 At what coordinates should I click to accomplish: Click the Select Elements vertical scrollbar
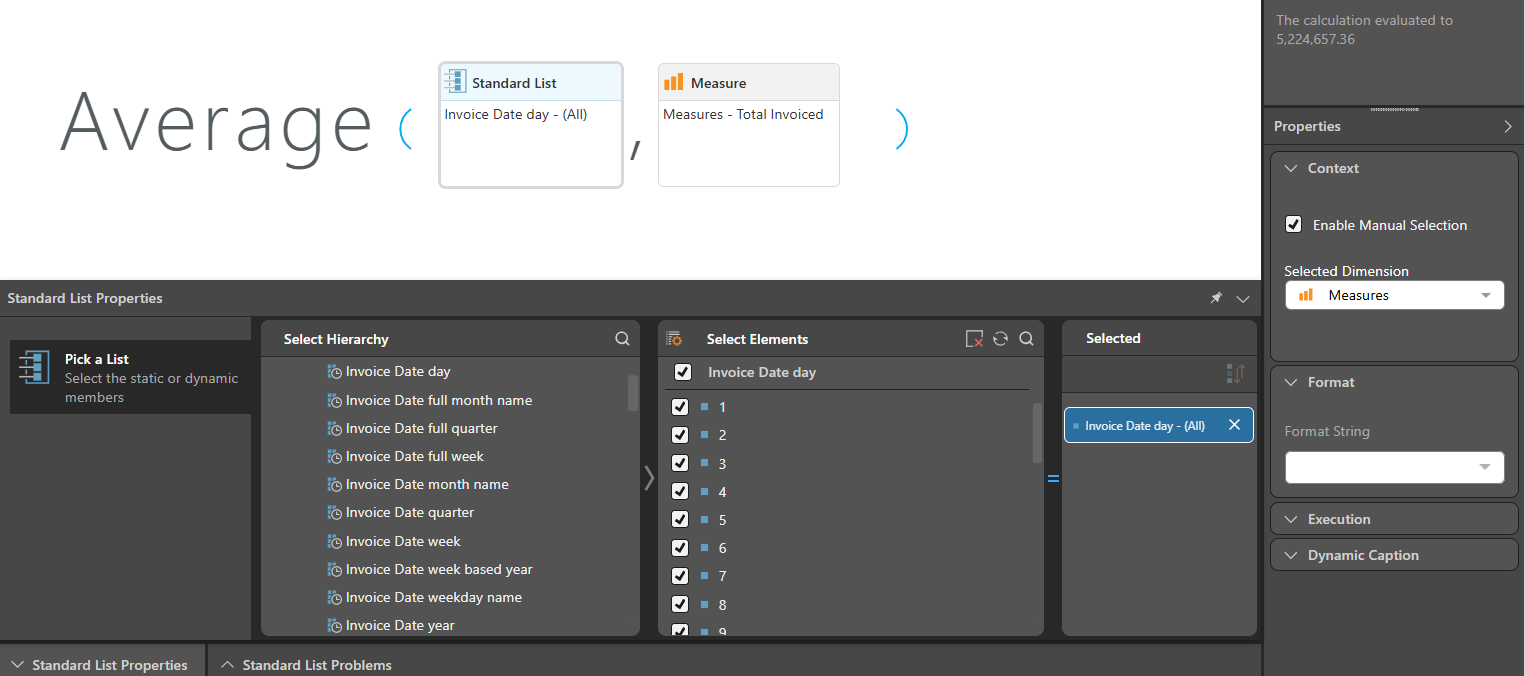tap(1037, 433)
